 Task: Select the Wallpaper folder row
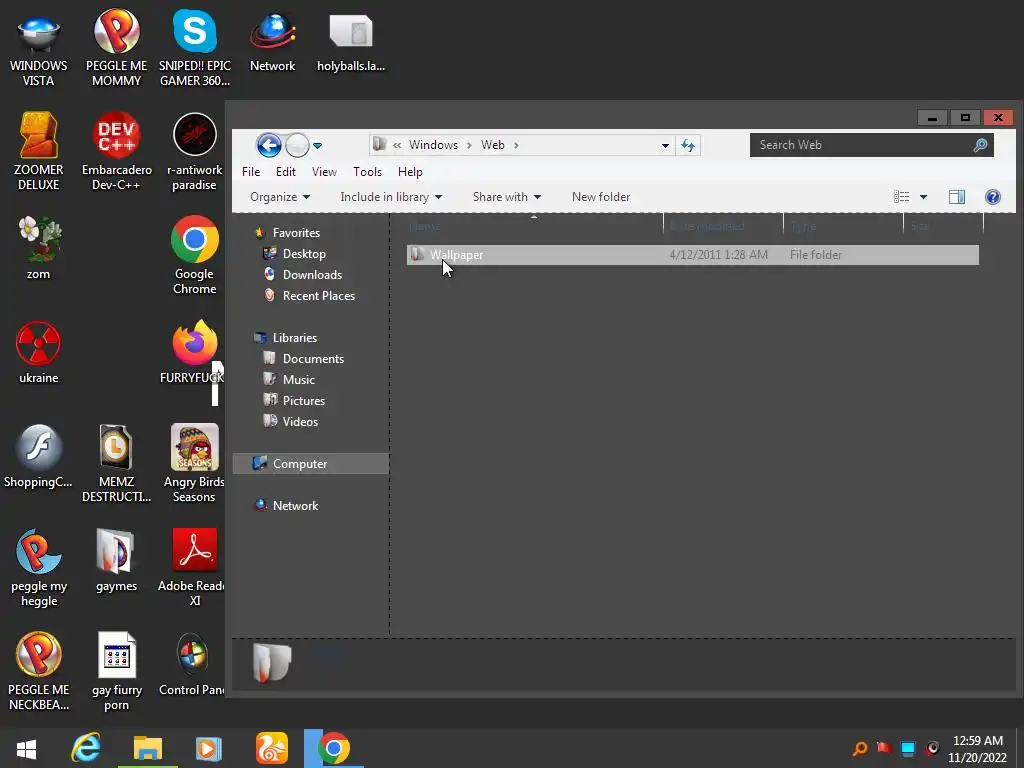point(692,255)
